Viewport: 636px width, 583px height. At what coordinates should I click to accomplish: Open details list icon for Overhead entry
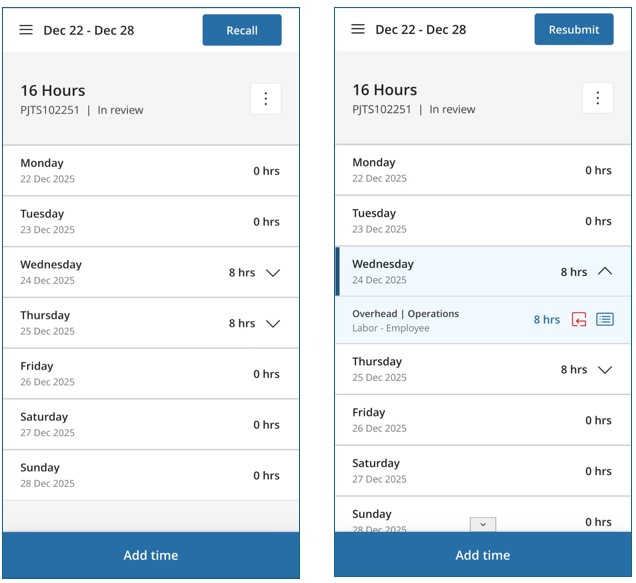click(x=605, y=320)
